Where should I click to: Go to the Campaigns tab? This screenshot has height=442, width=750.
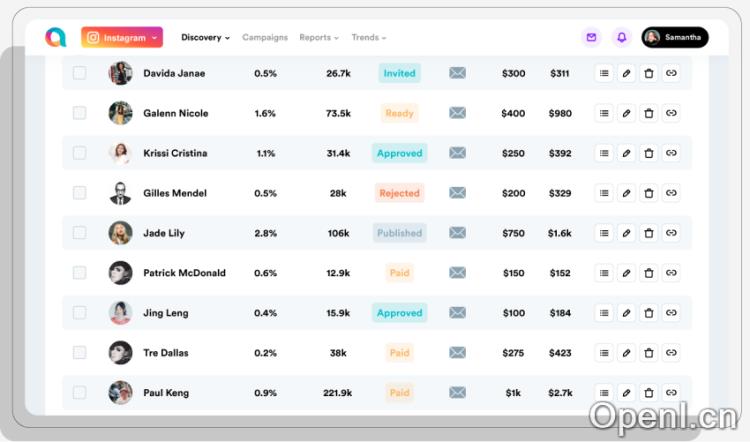tap(264, 37)
